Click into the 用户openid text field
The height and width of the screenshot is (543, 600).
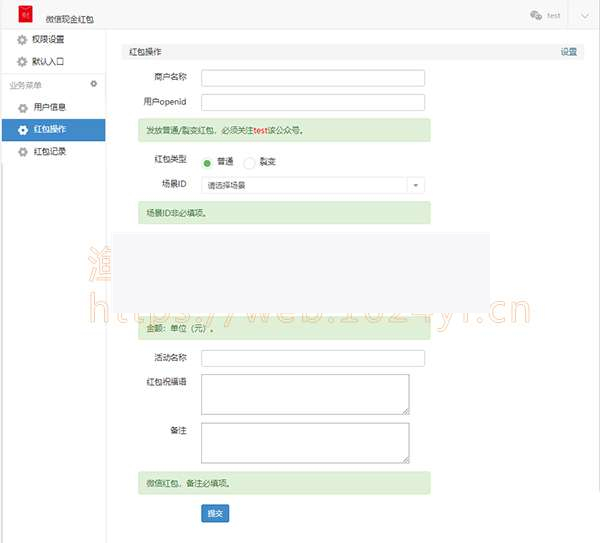pos(313,102)
